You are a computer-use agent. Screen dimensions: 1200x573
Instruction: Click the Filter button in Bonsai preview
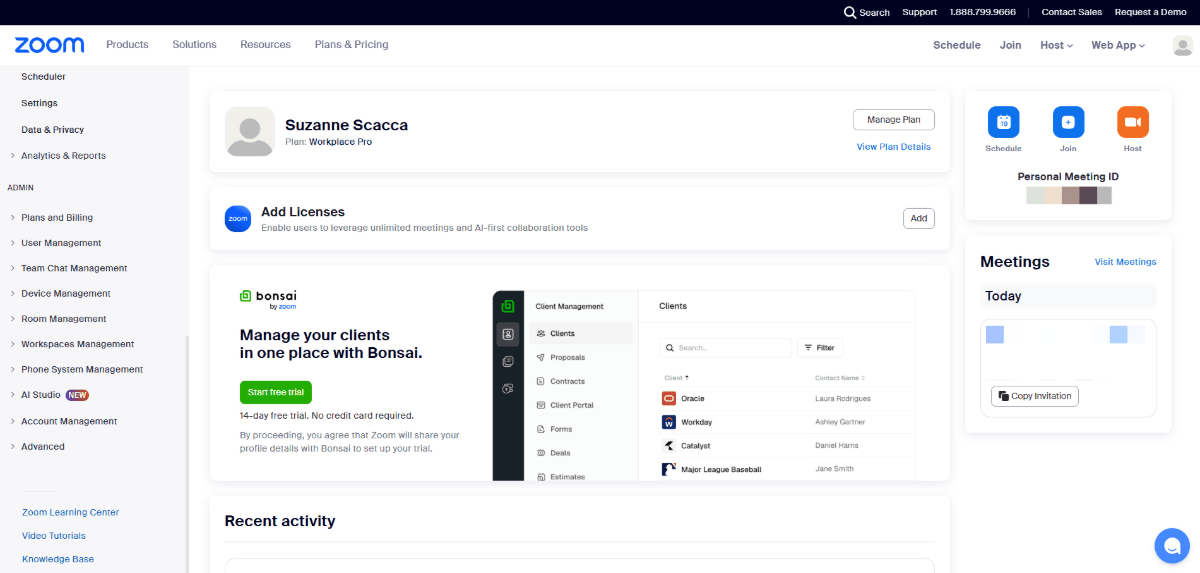[819, 348]
